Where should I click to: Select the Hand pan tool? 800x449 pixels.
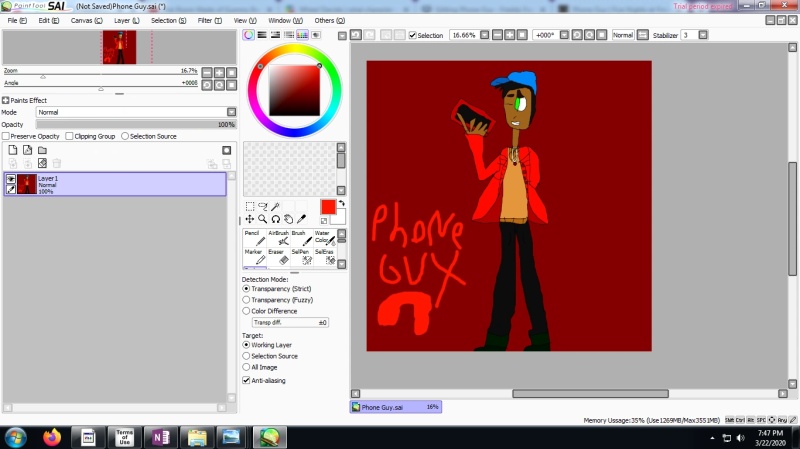point(289,219)
